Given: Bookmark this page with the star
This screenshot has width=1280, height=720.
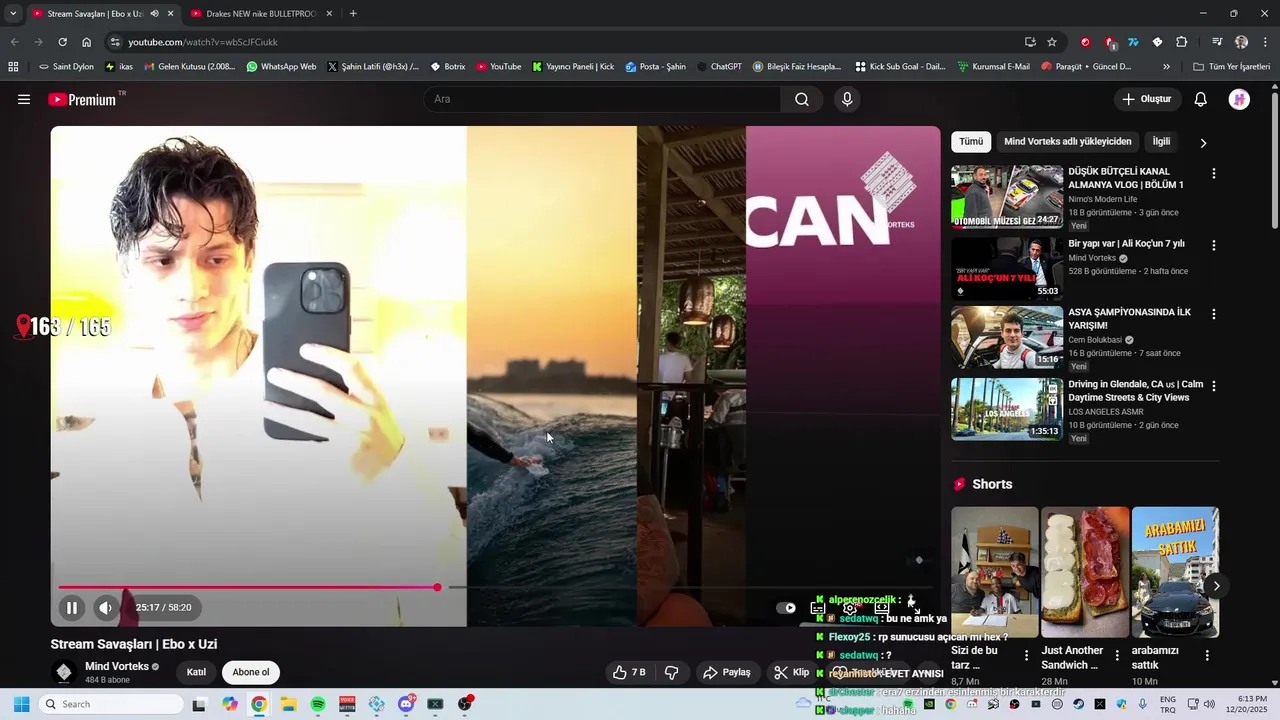Looking at the screenshot, I should 1052,42.
